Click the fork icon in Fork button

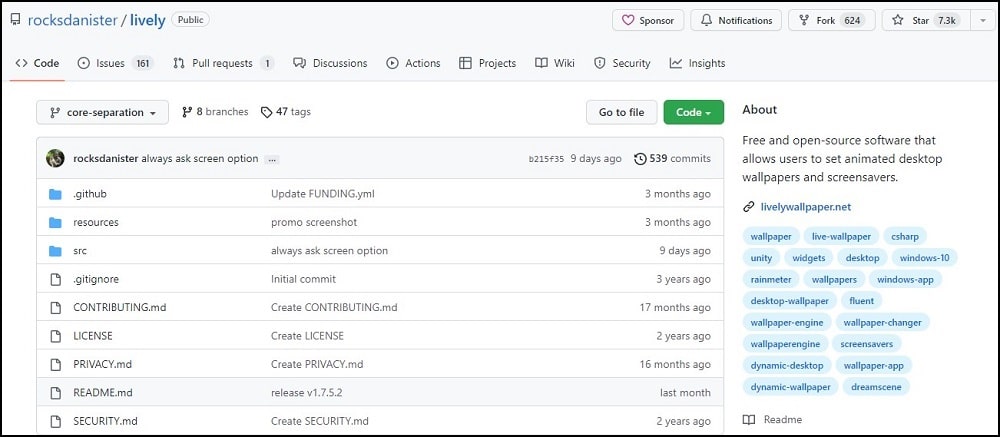pos(804,20)
